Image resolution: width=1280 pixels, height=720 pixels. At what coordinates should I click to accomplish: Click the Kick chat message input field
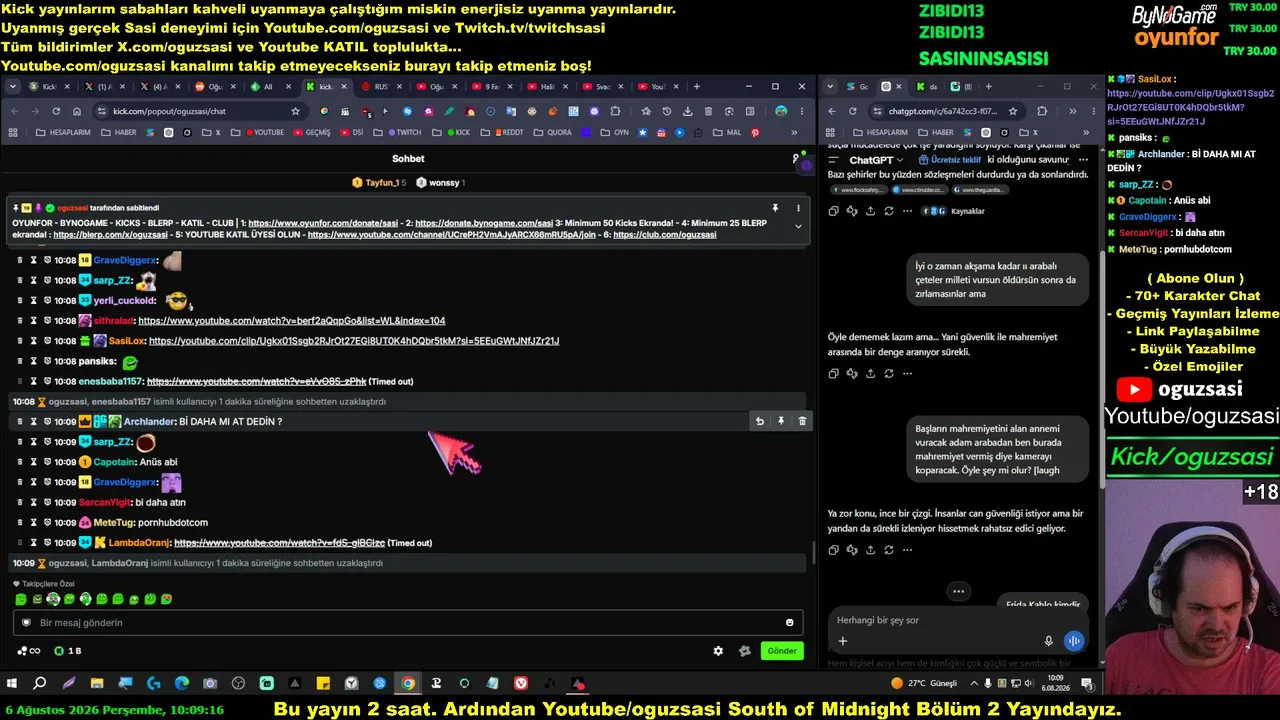point(408,623)
